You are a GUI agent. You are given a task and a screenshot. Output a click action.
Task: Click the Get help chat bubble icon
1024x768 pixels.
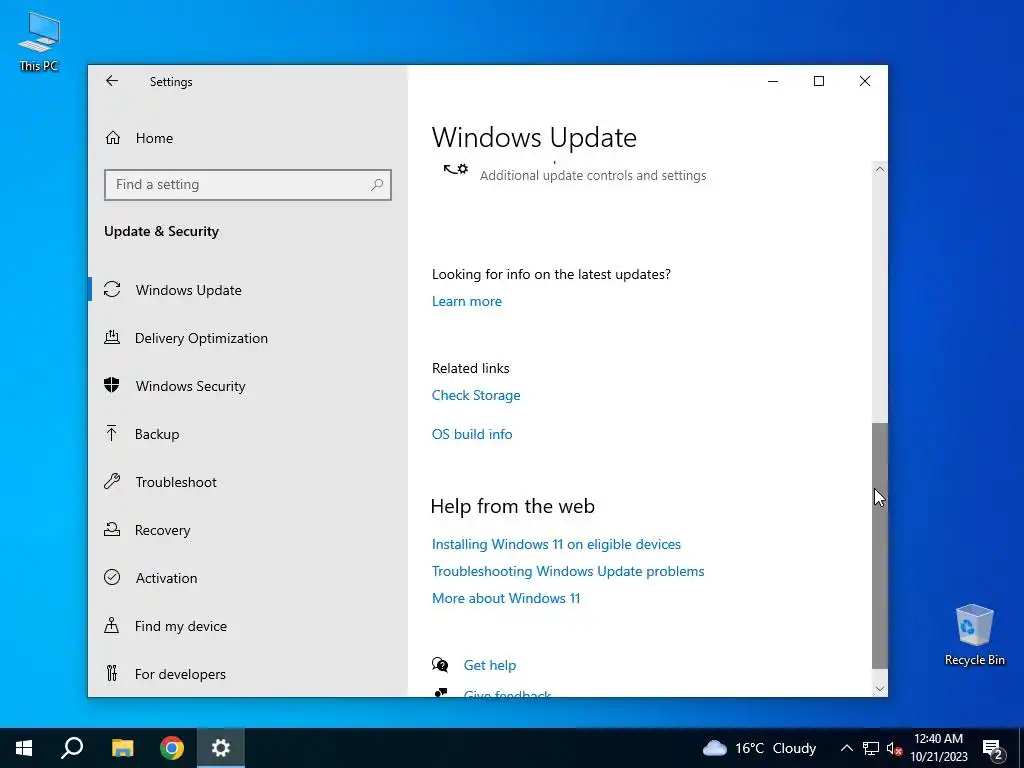point(440,665)
